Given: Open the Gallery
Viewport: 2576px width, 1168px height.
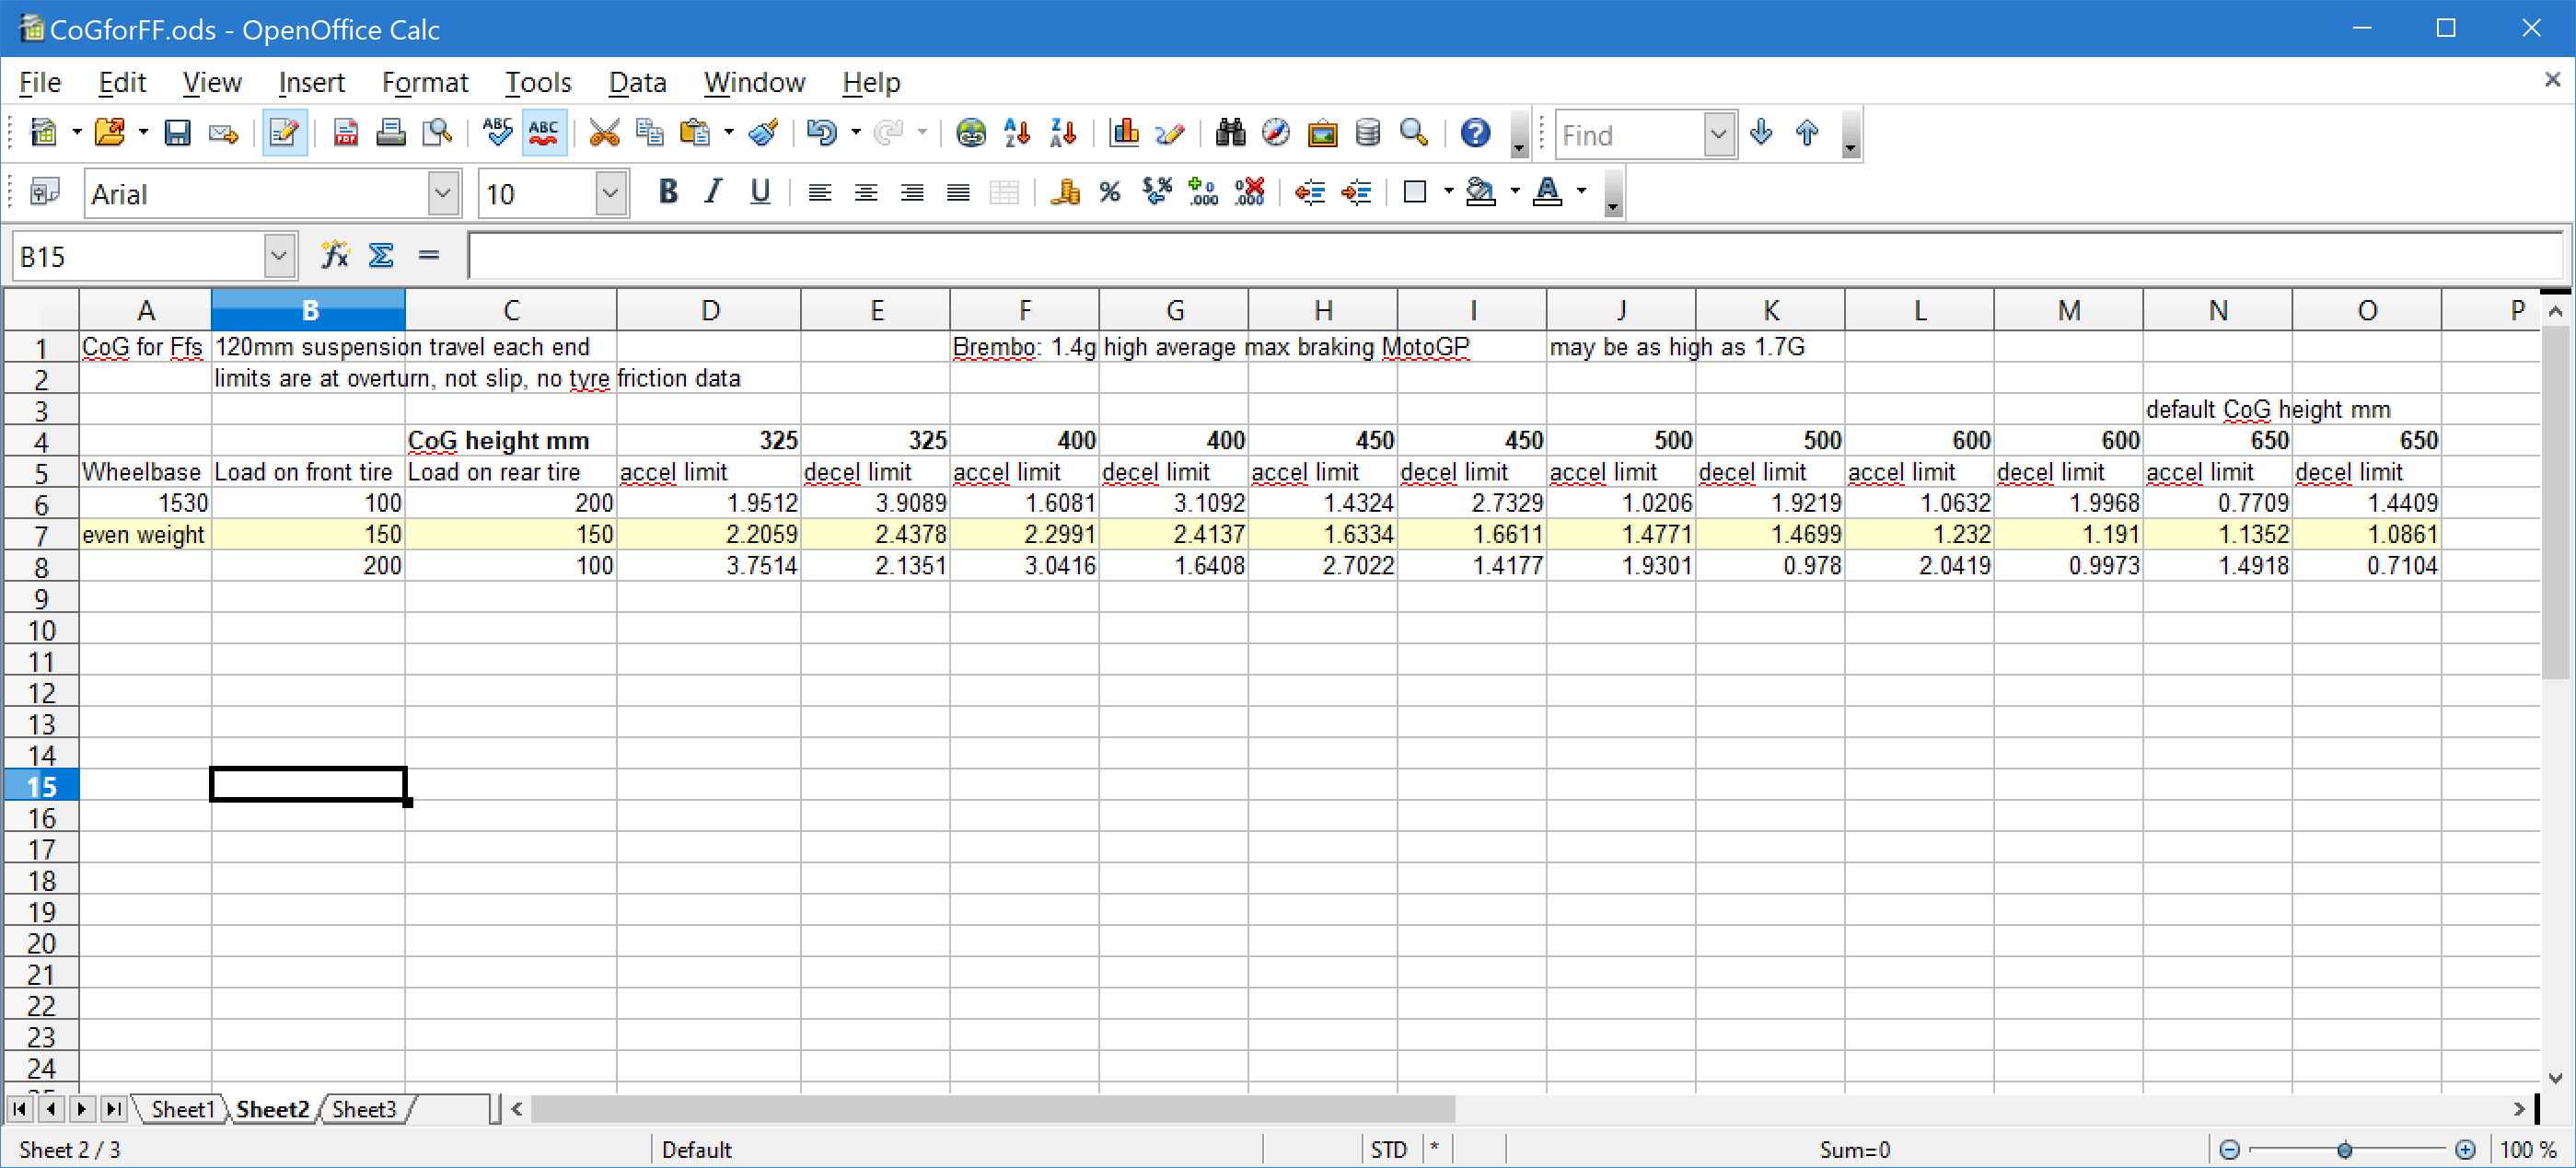Looking at the screenshot, I should [1322, 133].
